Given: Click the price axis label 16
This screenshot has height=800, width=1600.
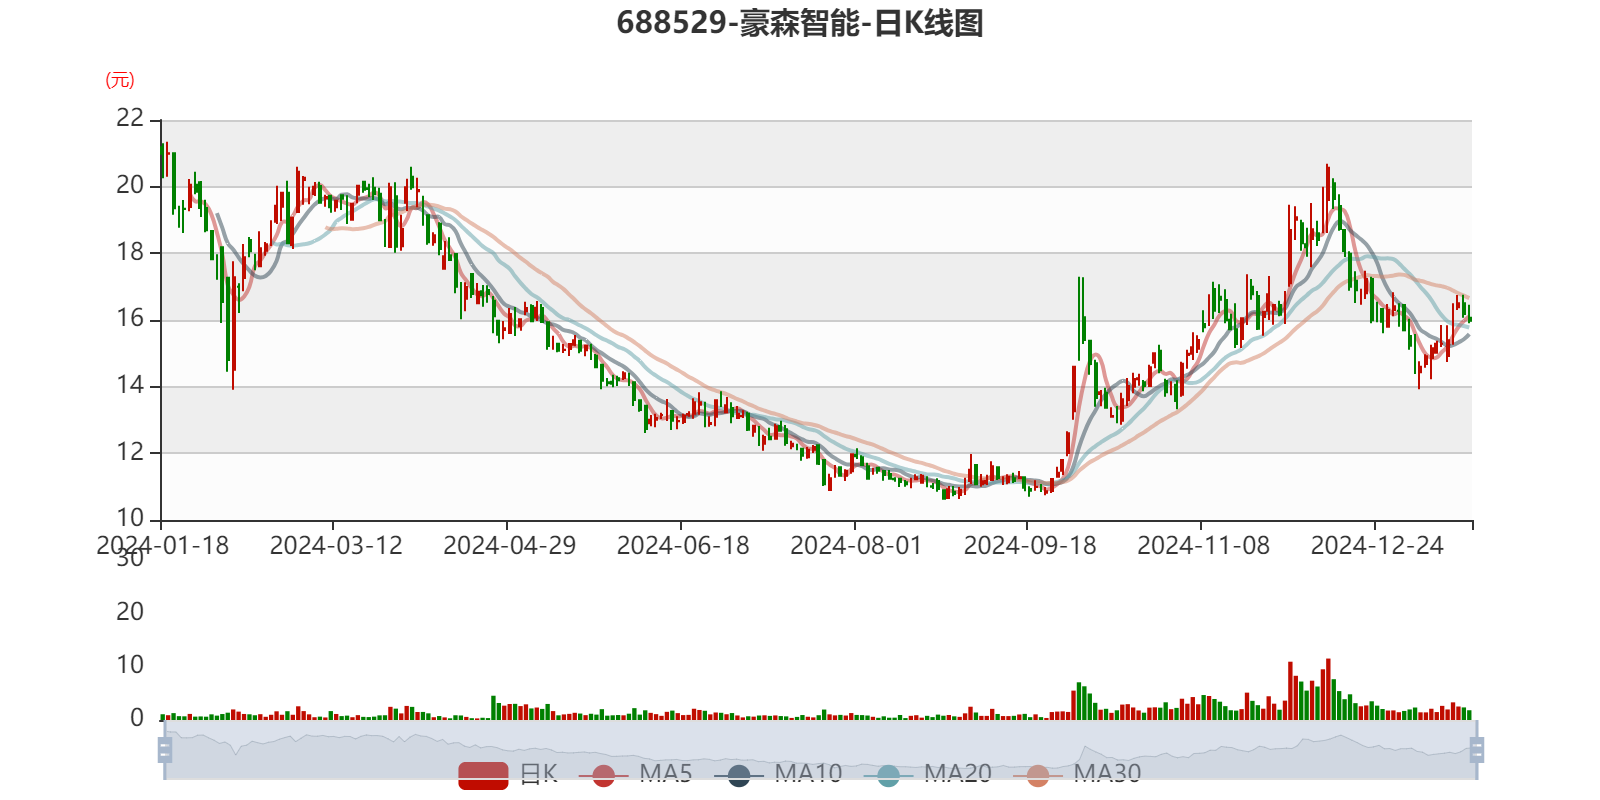Looking at the screenshot, I should click(x=130, y=319).
